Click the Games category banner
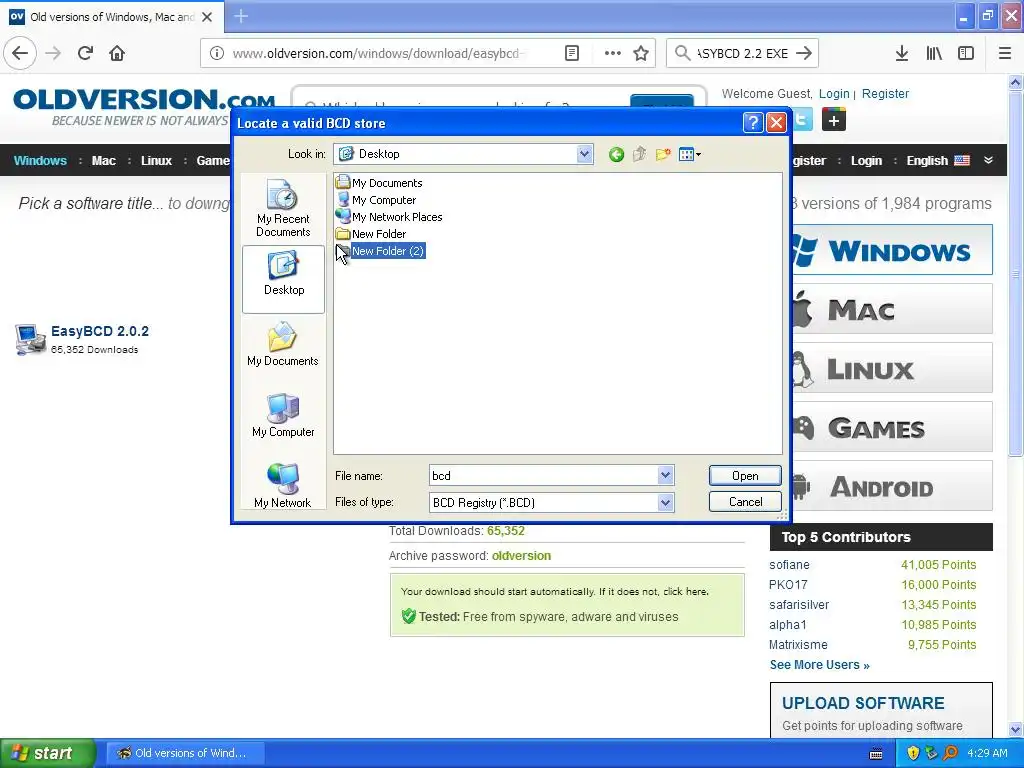The image size is (1024, 768). click(x=891, y=428)
